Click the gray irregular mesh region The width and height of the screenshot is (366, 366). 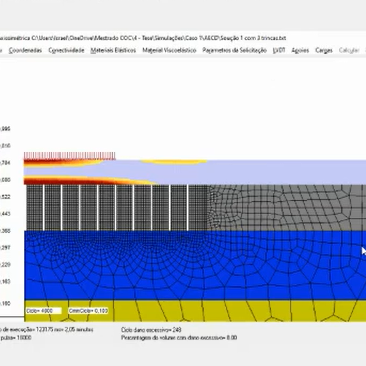(x=287, y=207)
